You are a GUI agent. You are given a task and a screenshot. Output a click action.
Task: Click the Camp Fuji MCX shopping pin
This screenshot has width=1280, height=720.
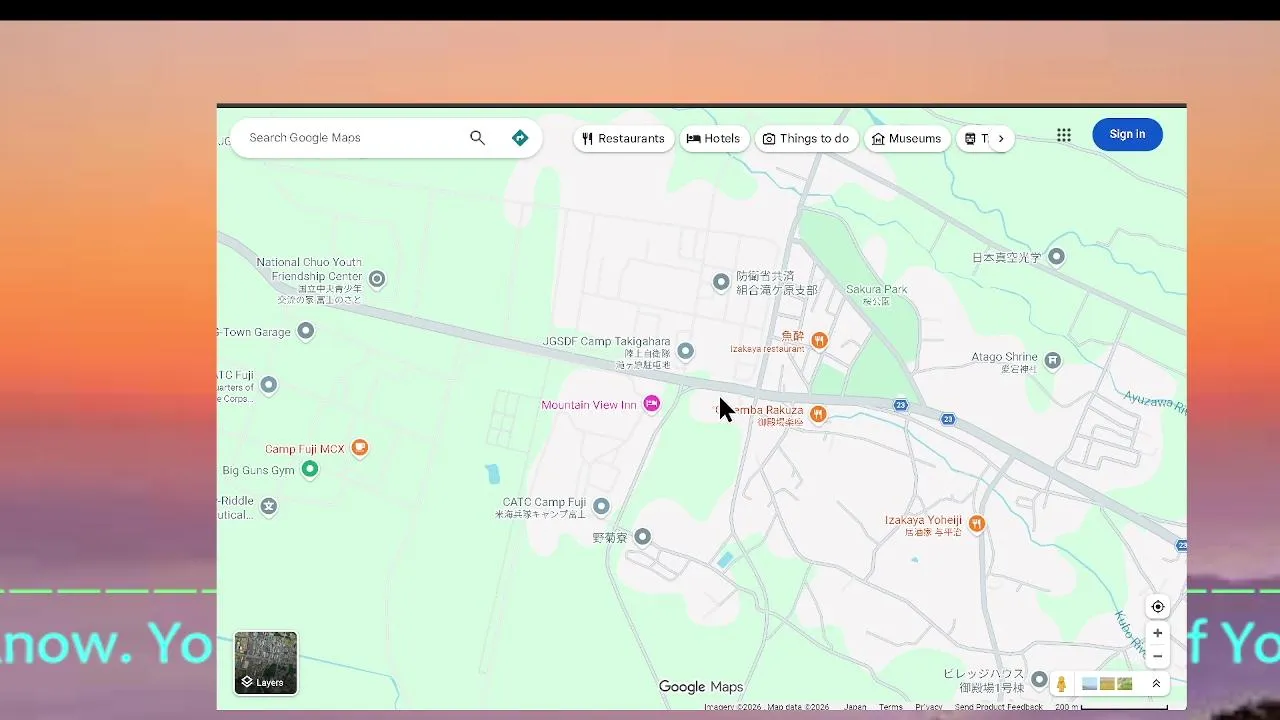pos(360,448)
